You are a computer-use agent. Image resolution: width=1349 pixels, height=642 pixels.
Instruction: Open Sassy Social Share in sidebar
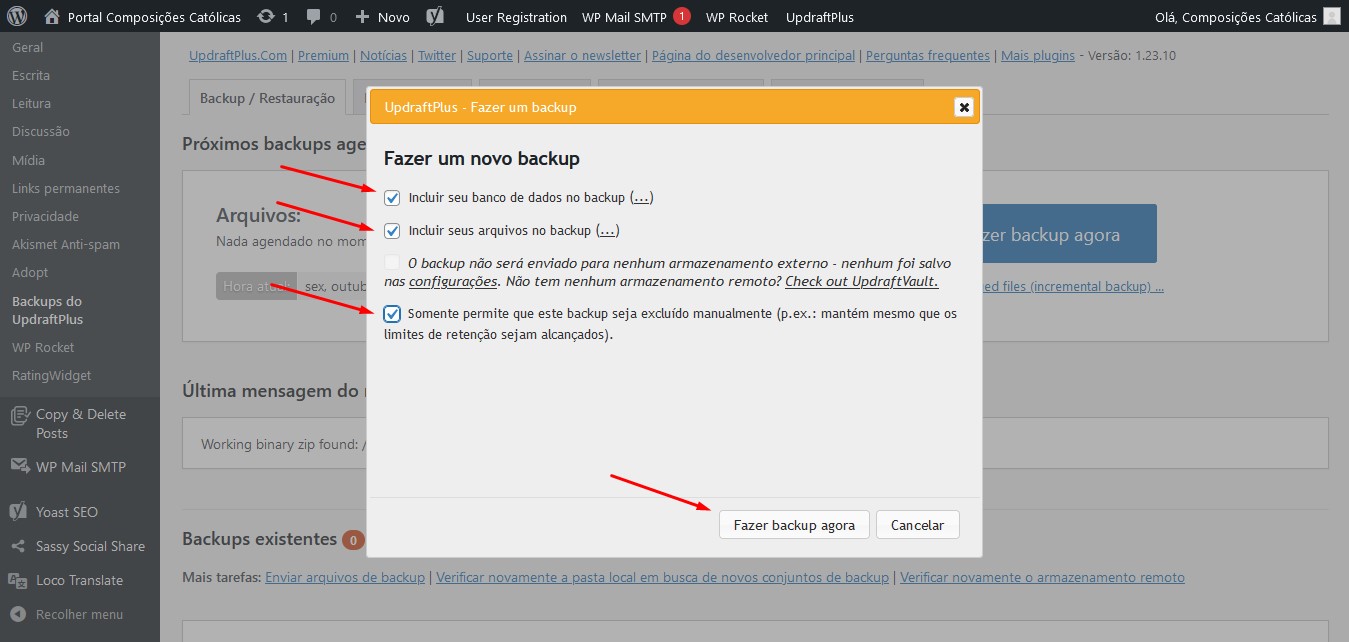[80, 546]
